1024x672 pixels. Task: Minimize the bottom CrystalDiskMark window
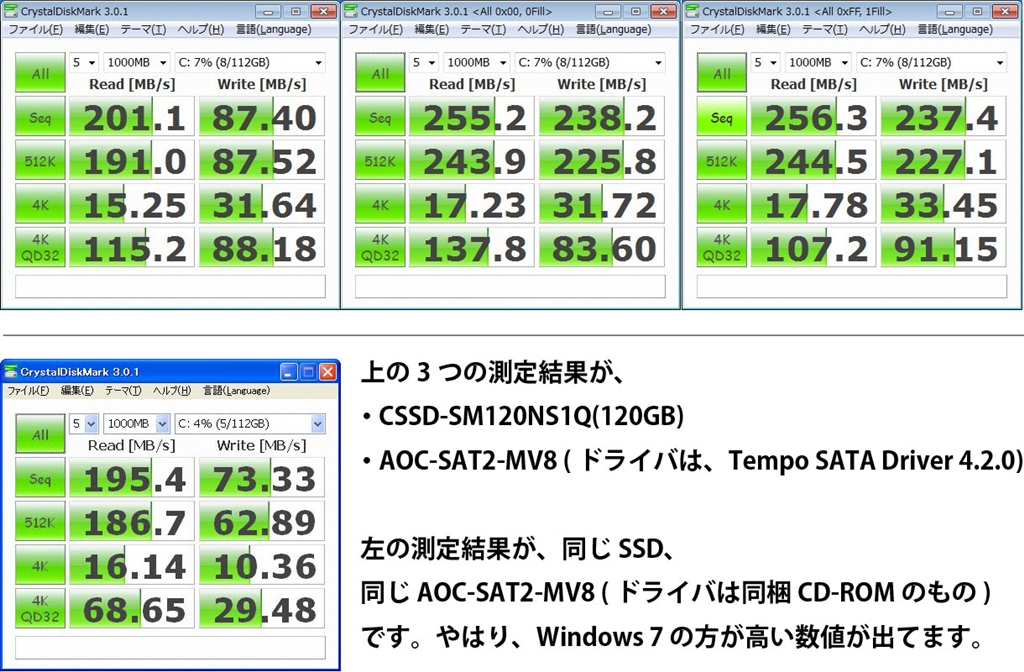pos(289,372)
